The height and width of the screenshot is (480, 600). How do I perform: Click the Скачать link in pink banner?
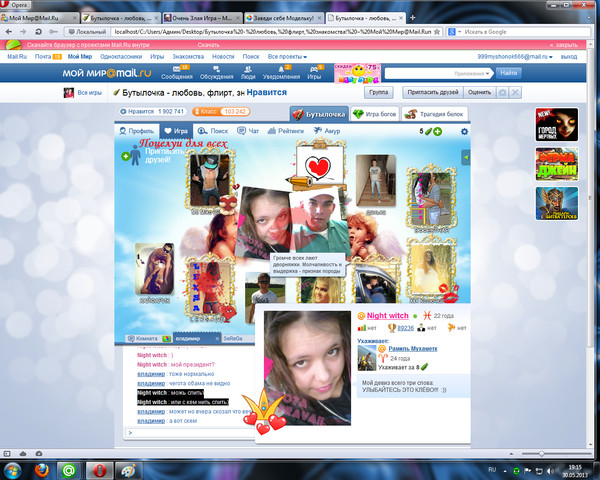click(x=209, y=45)
